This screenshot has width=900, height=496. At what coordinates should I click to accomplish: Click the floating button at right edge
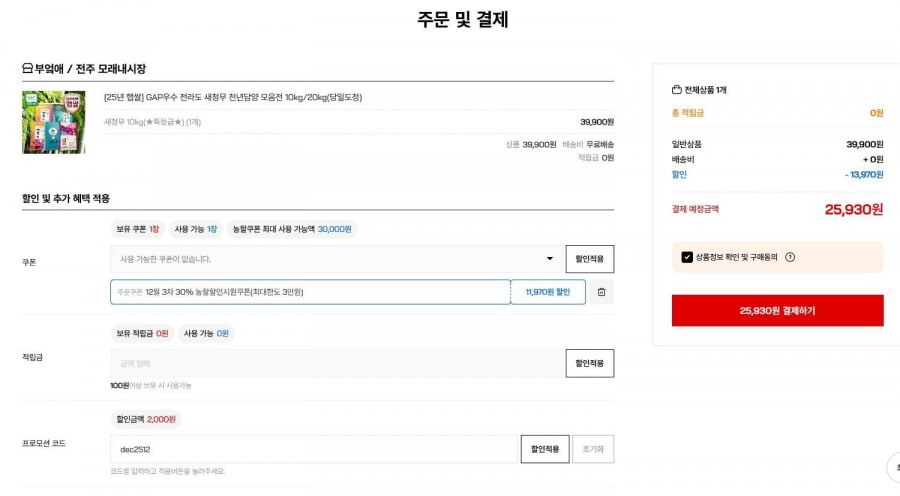[x=893, y=467]
